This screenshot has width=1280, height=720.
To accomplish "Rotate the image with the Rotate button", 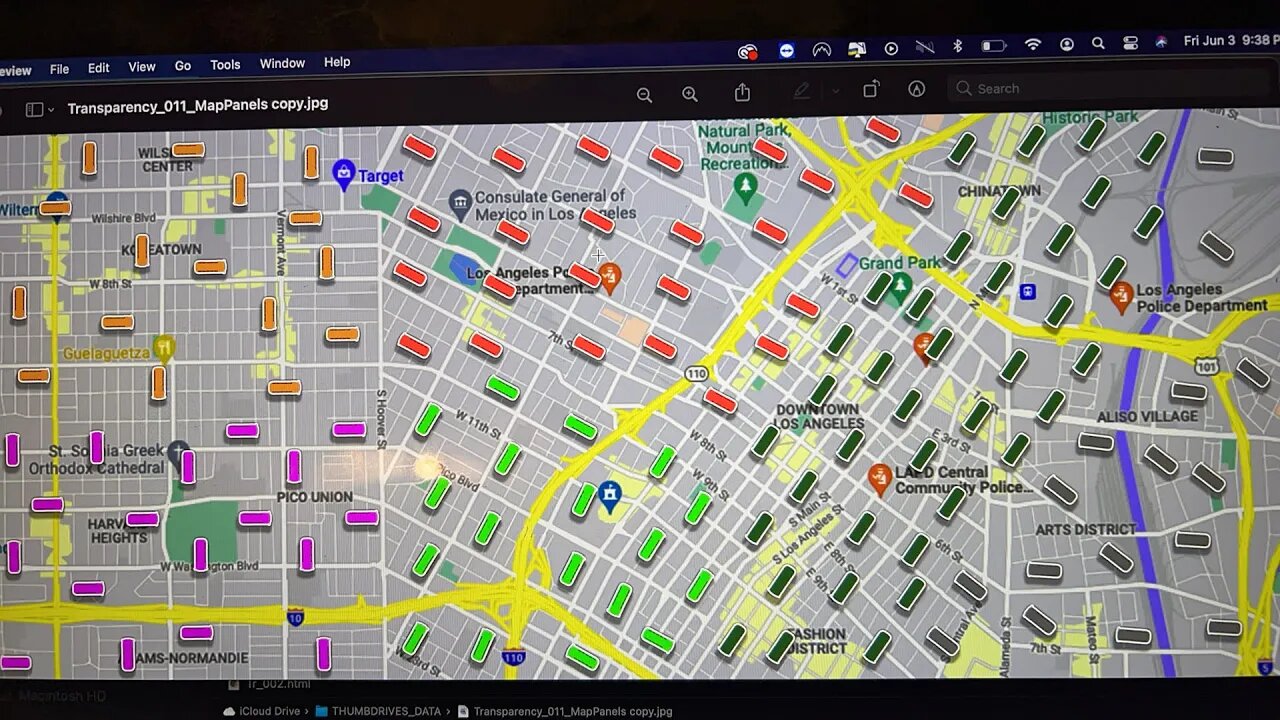I will 871,89.
